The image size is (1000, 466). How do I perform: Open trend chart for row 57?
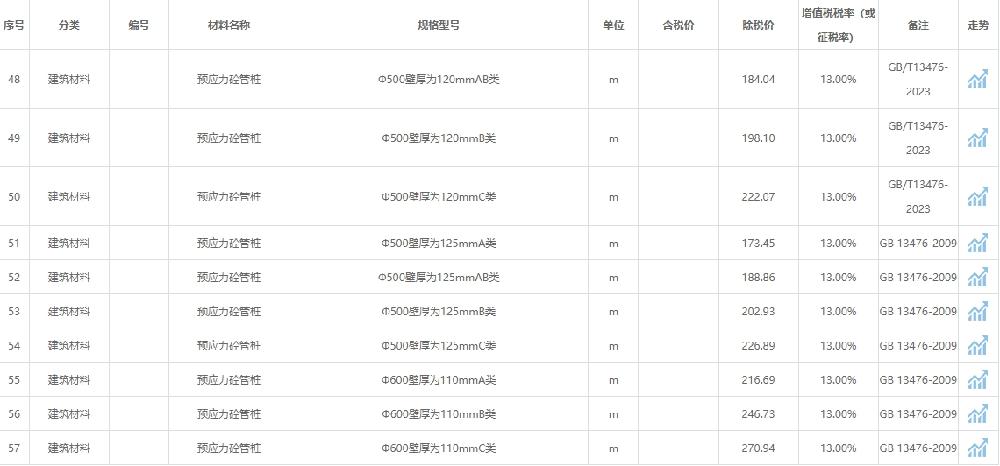(977, 449)
